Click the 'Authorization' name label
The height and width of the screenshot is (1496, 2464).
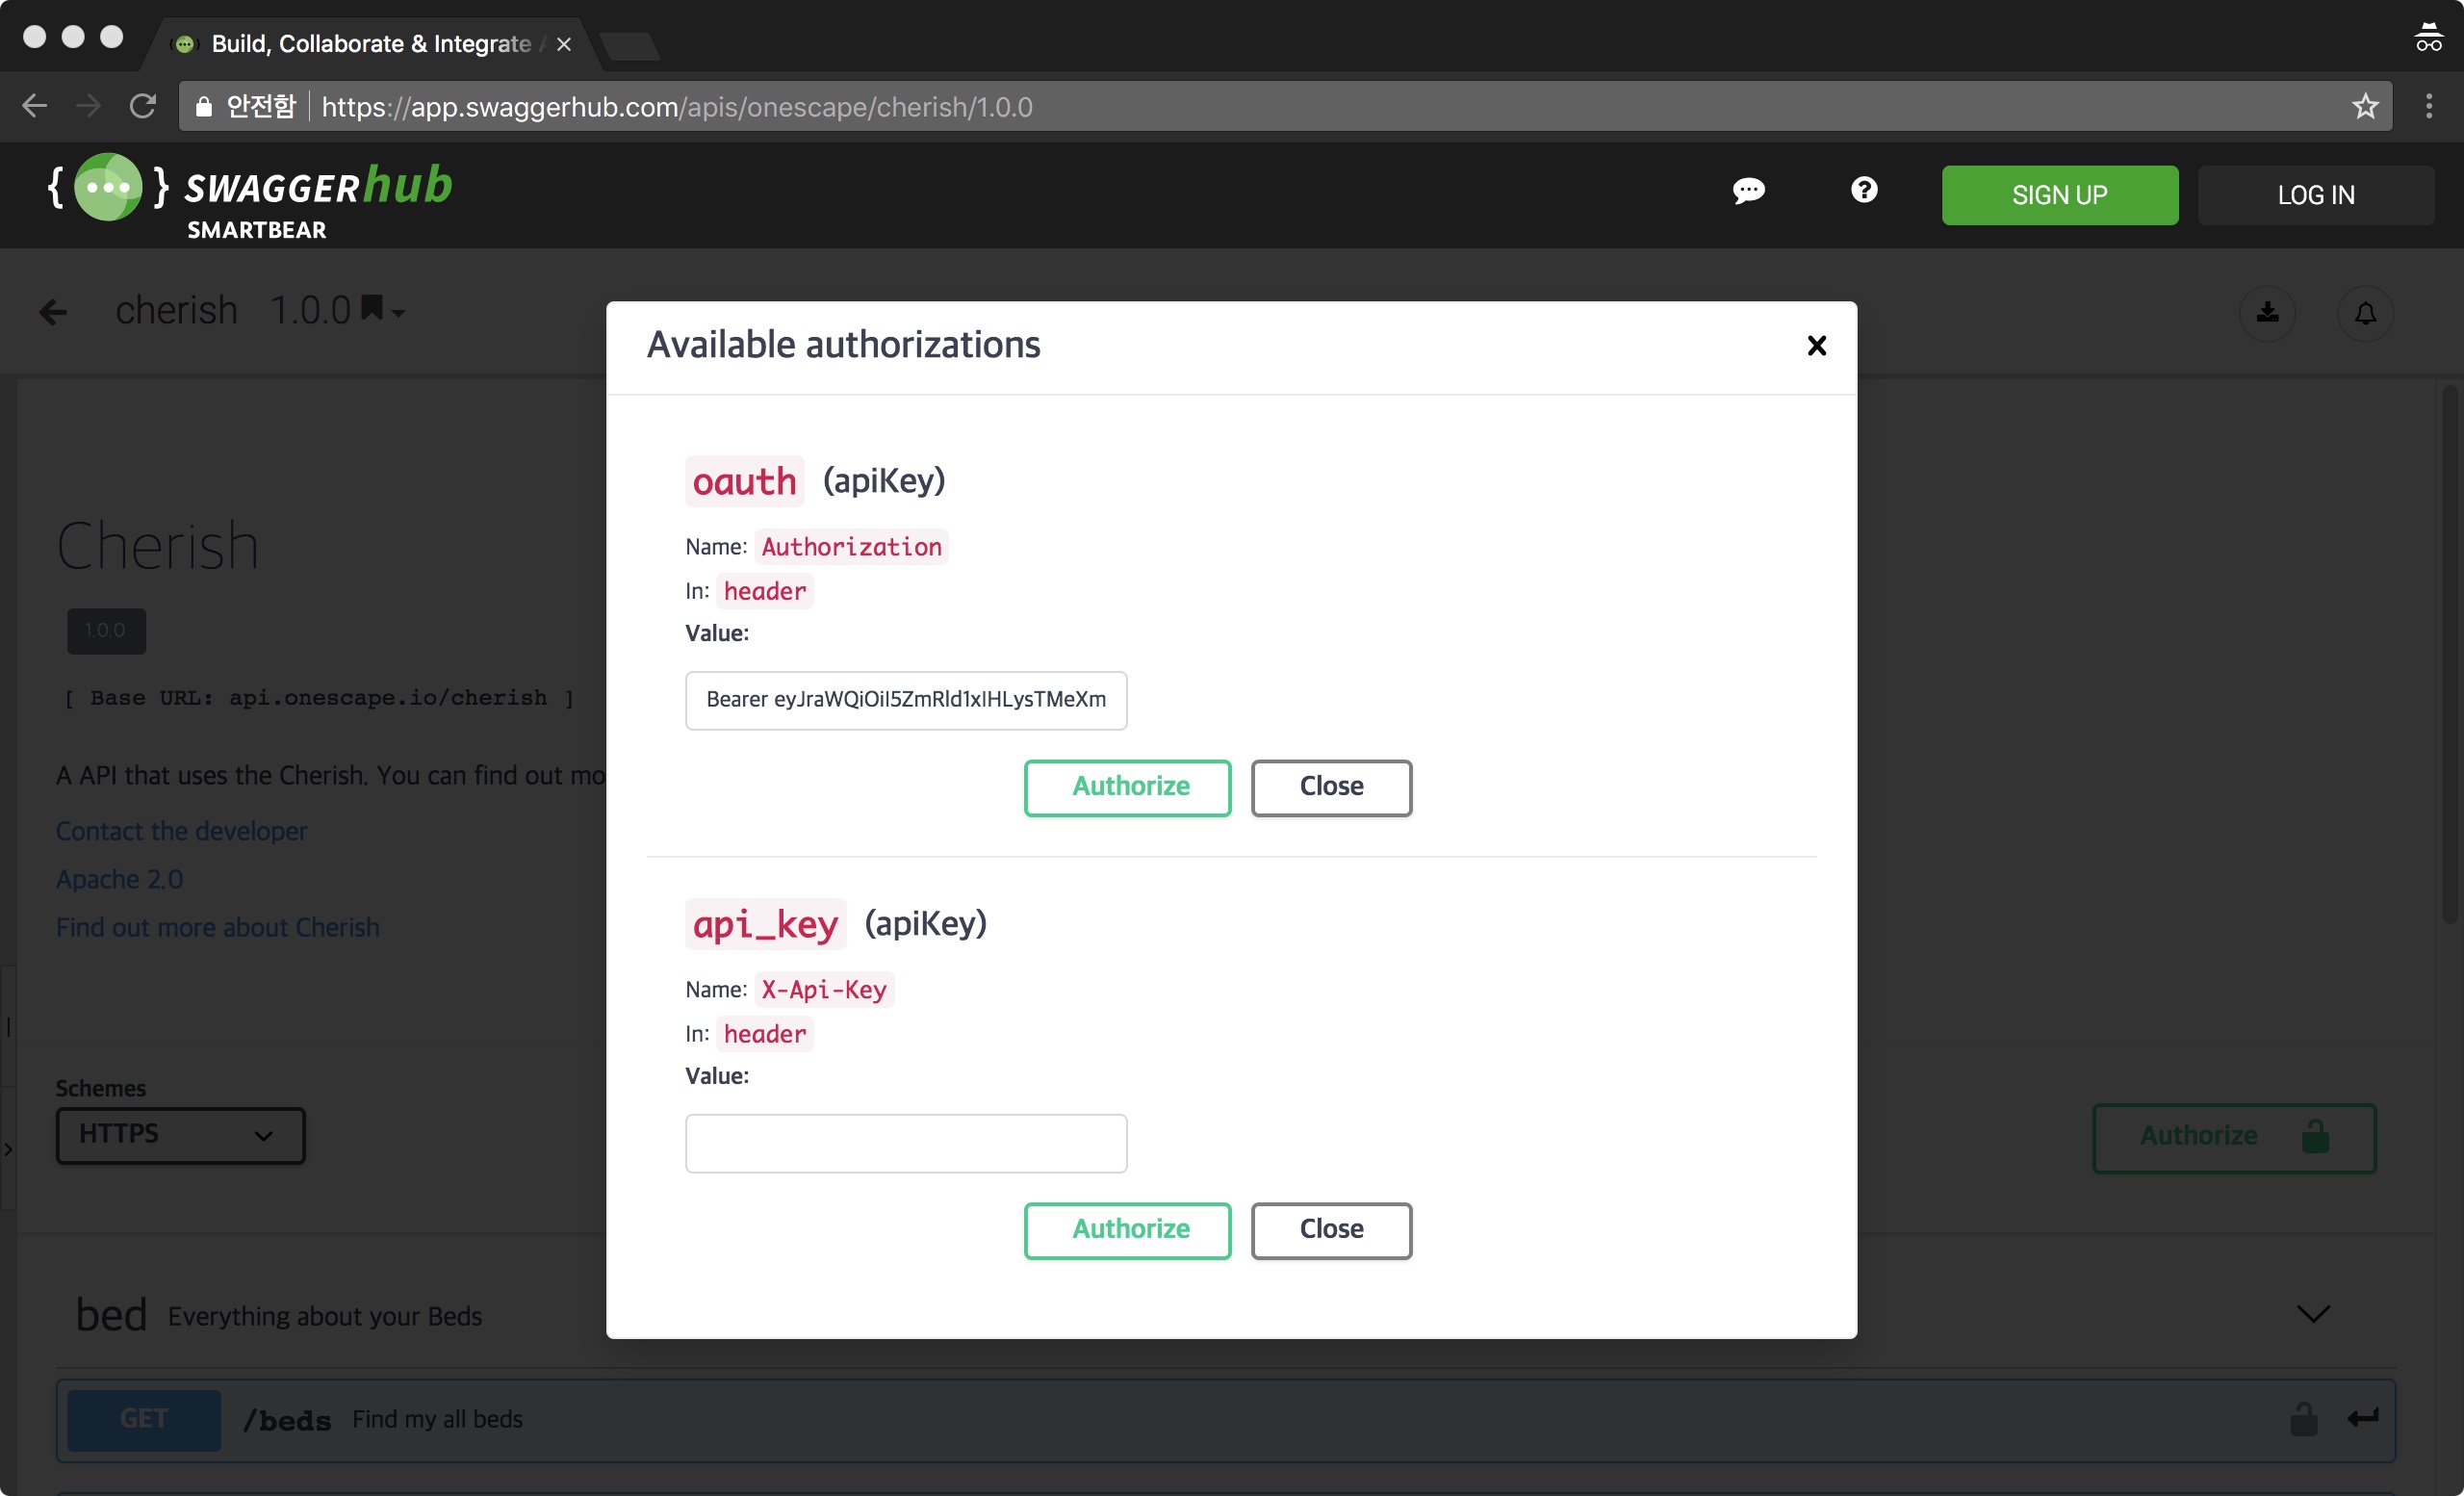[x=851, y=547]
